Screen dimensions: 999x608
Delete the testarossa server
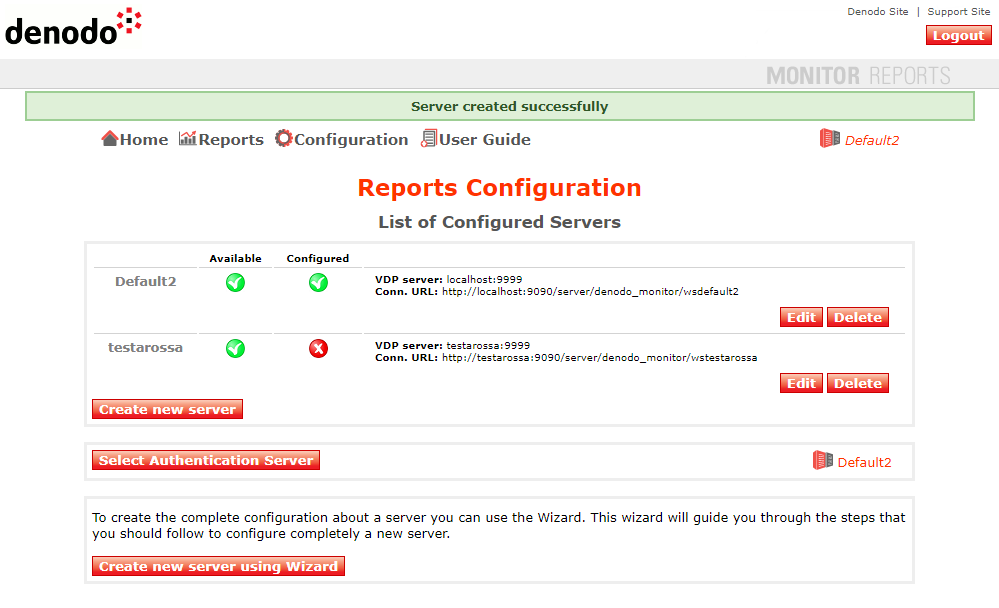pos(858,384)
